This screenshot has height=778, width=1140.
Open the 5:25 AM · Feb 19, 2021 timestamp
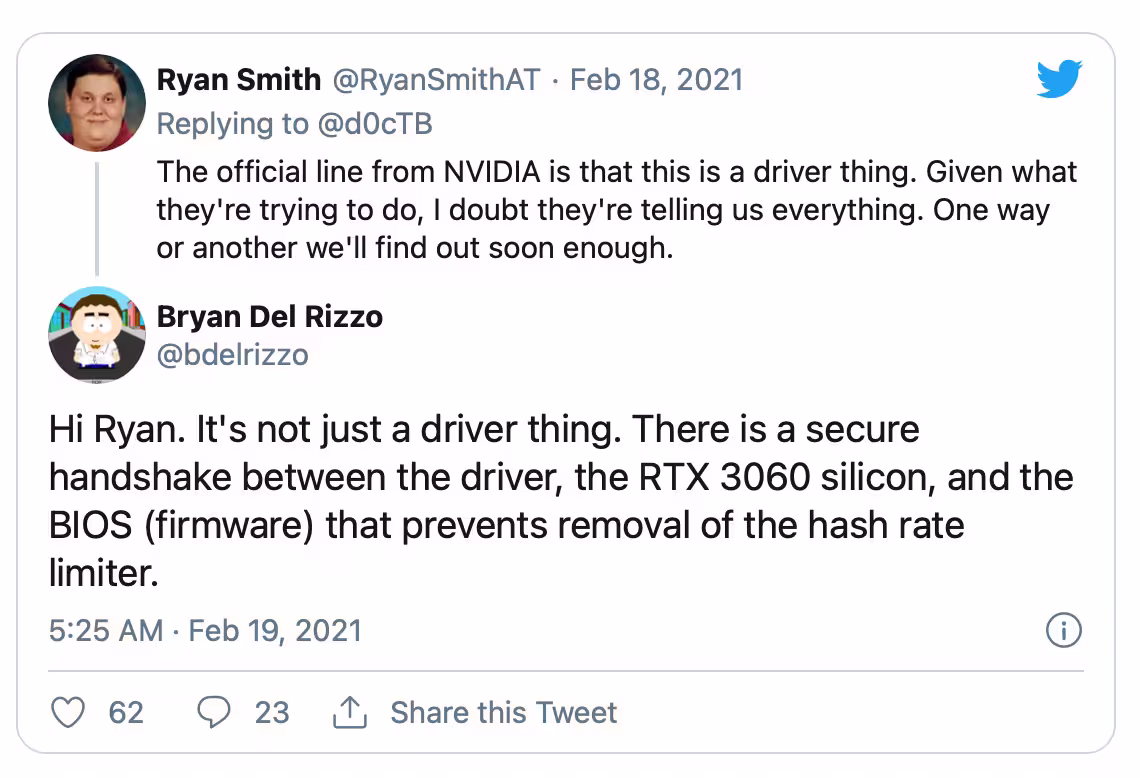pyautogui.click(x=205, y=630)
